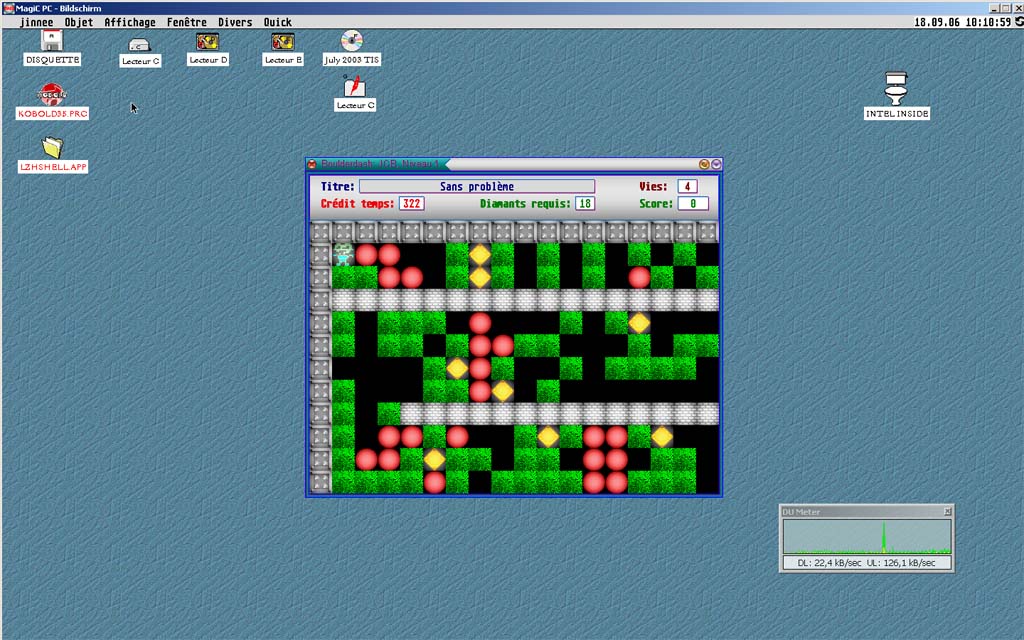This screenshot has height=640, width=1024.
Task: Open the Lecteur B drive icon
Action: pyautogui.click(x=283, y=41)
